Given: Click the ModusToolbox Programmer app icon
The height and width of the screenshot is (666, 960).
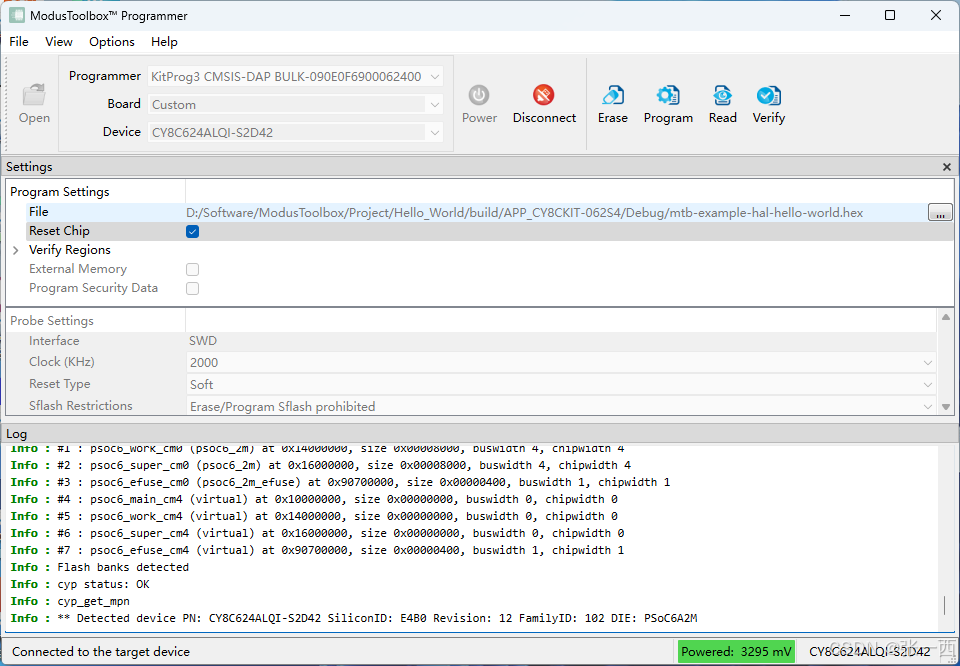Looking at the screenshot, I should pos(17,15).
